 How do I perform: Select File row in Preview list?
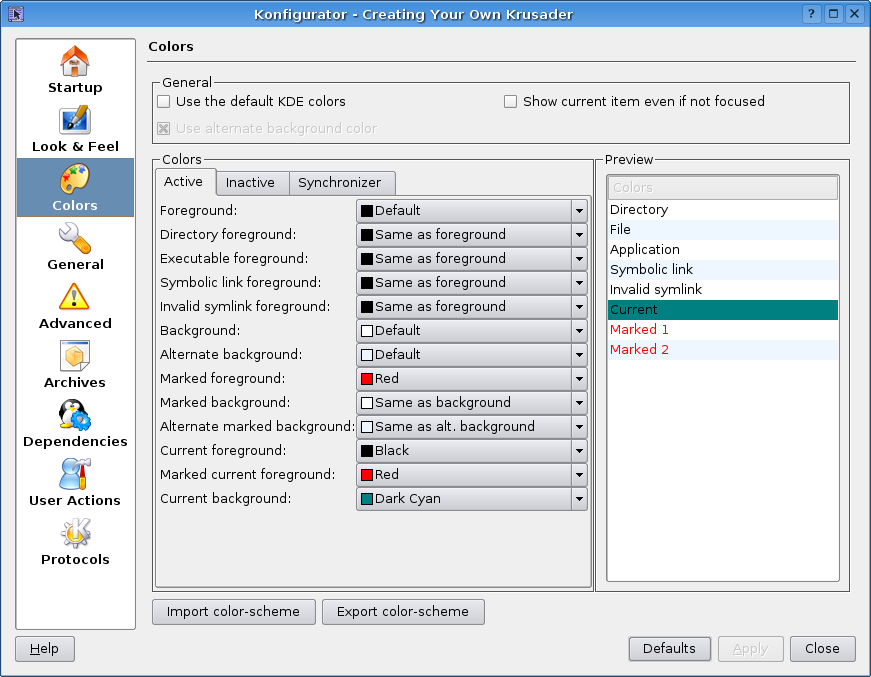click(723, 230)
